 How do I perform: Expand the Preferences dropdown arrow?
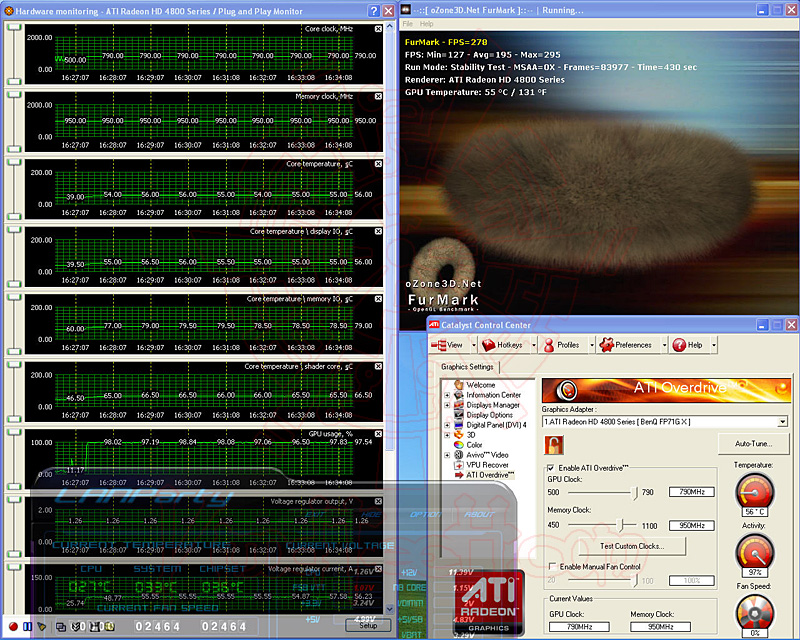(x=664, y=346)
